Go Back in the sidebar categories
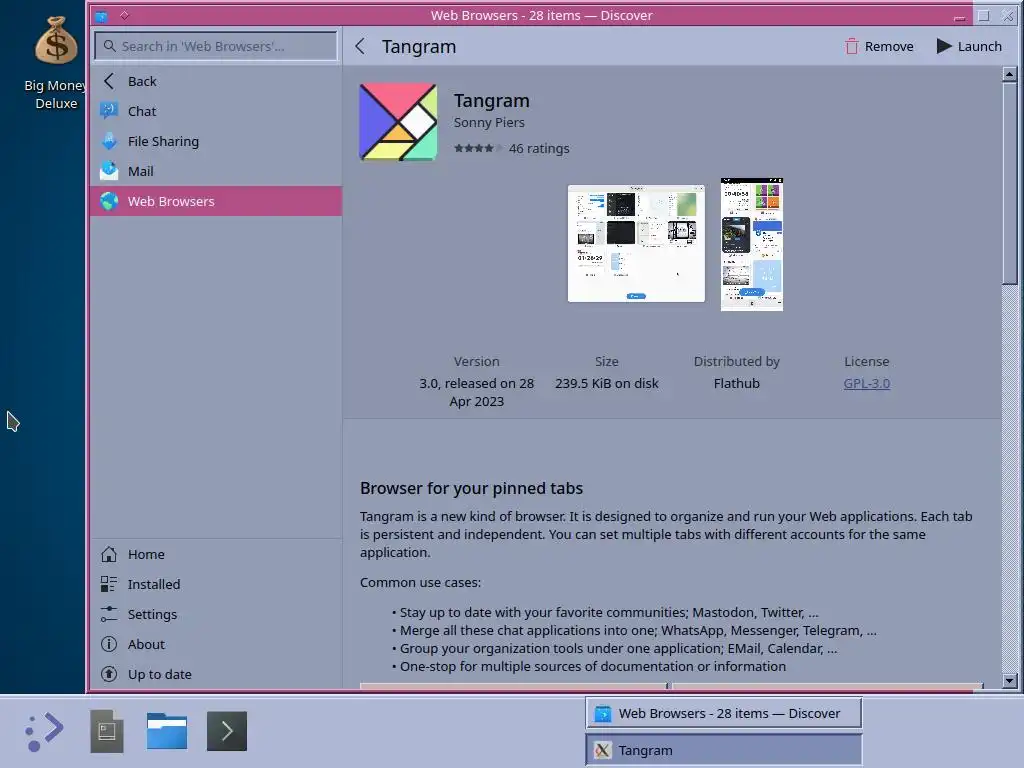This screenshot has width=1024, height=768. click(216, 81)
